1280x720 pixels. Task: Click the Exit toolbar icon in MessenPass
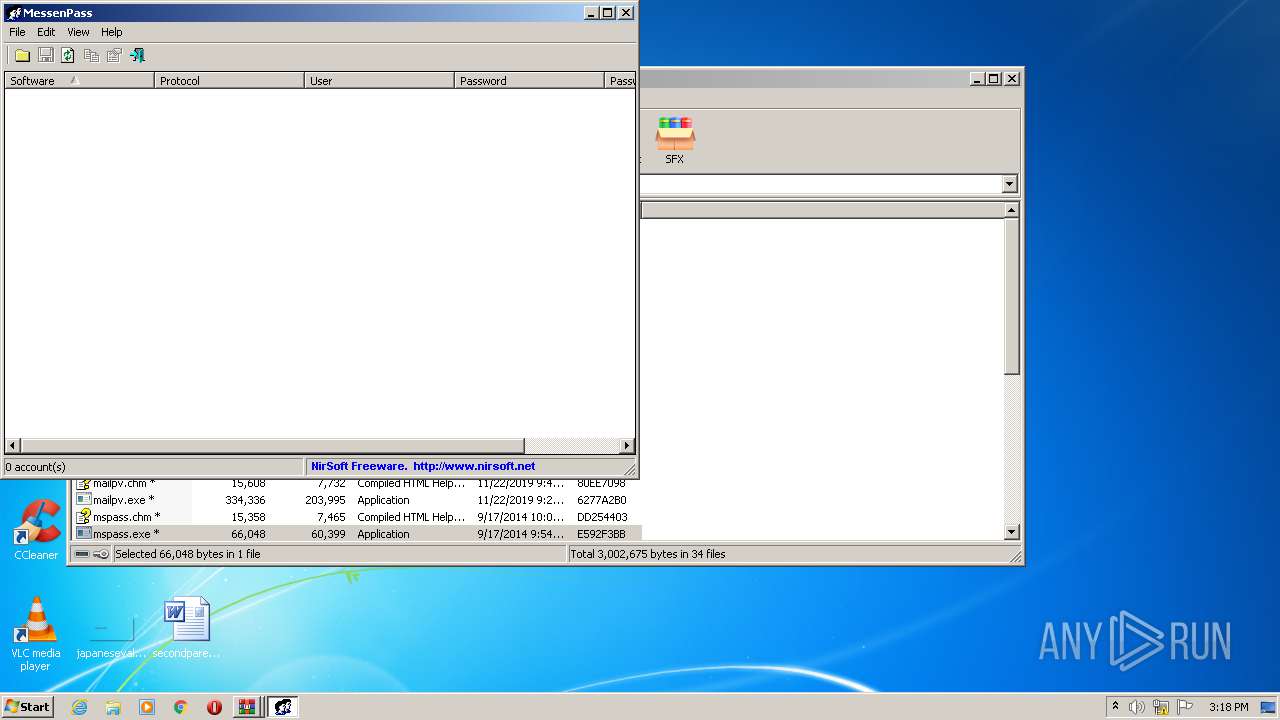coord(137,56)
